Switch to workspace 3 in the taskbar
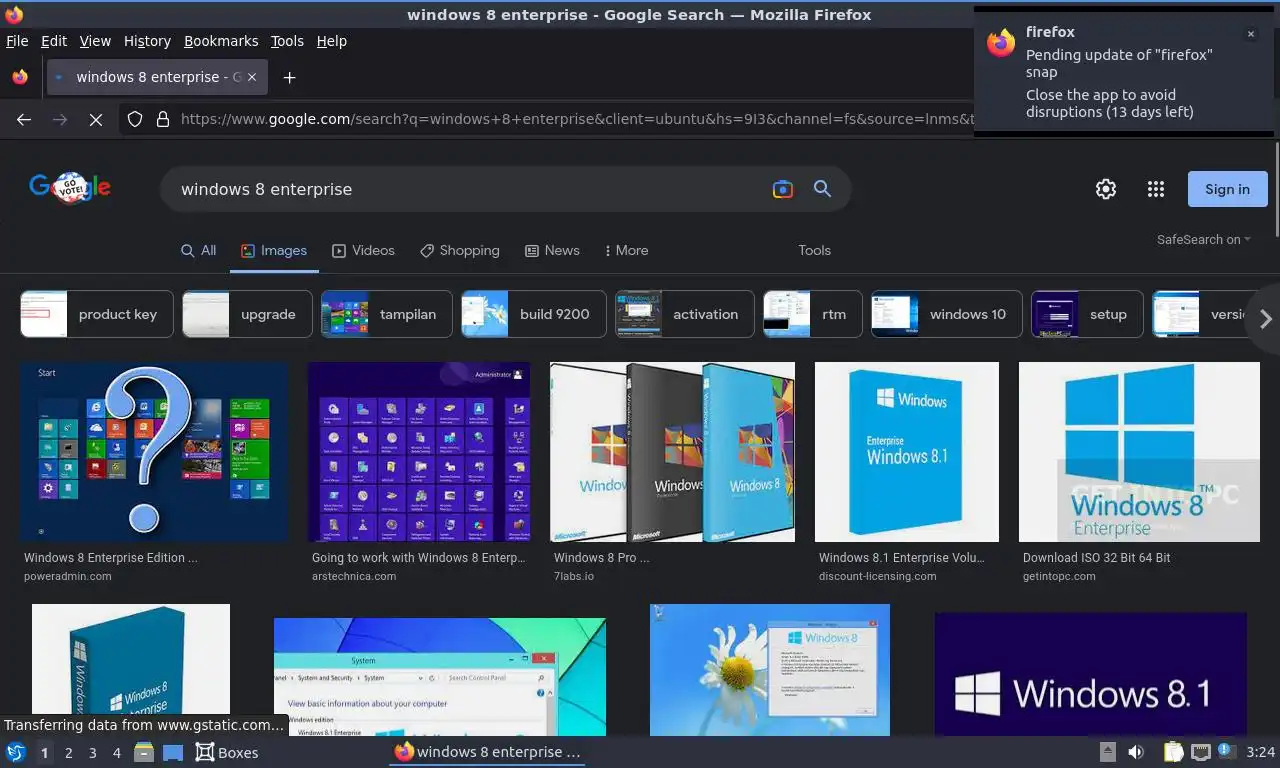The height and width of the screenshot is (768, 1280). pyautogui.click(x=92, y=753)
